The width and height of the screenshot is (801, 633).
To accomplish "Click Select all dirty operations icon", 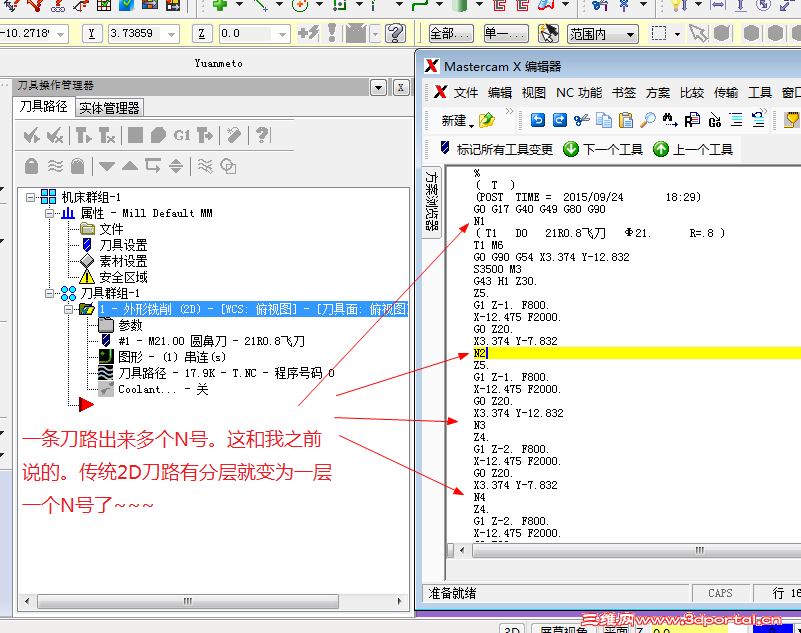I will click(54, 135).
